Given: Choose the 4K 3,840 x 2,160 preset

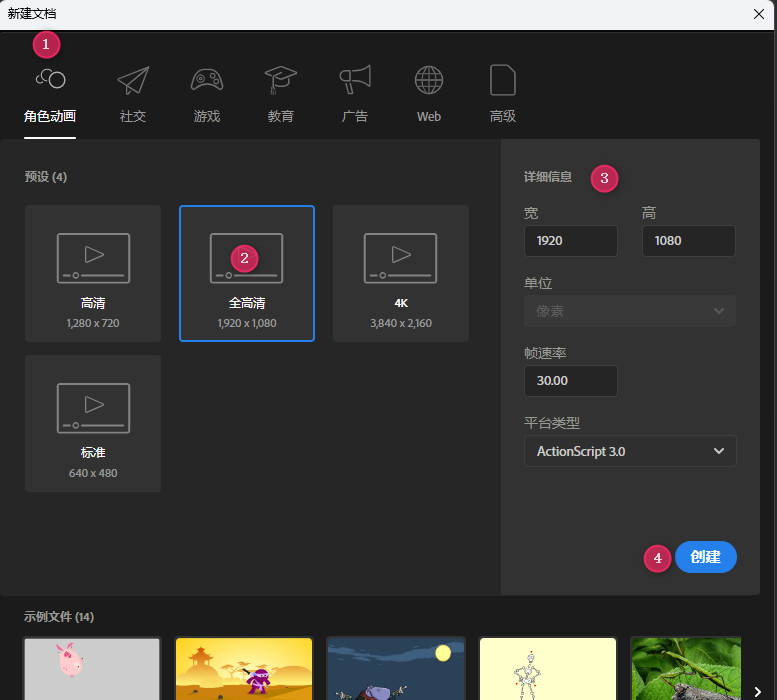Looking at the screenshot, I should coord(401,273).
